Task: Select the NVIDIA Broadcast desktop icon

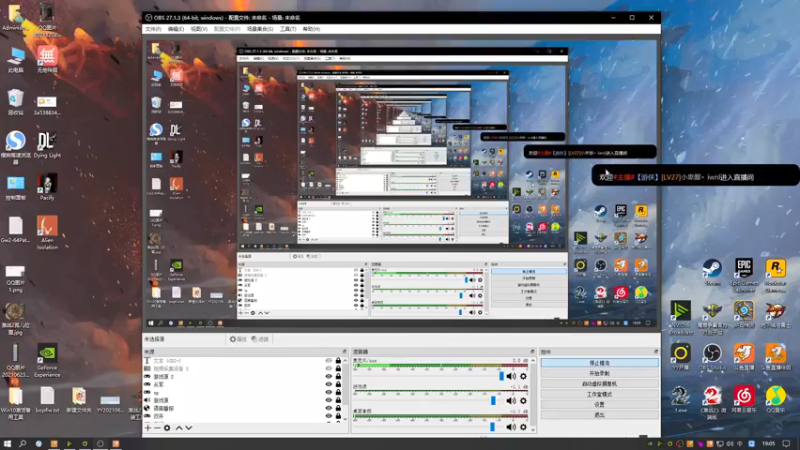Action: coord(681,317)
